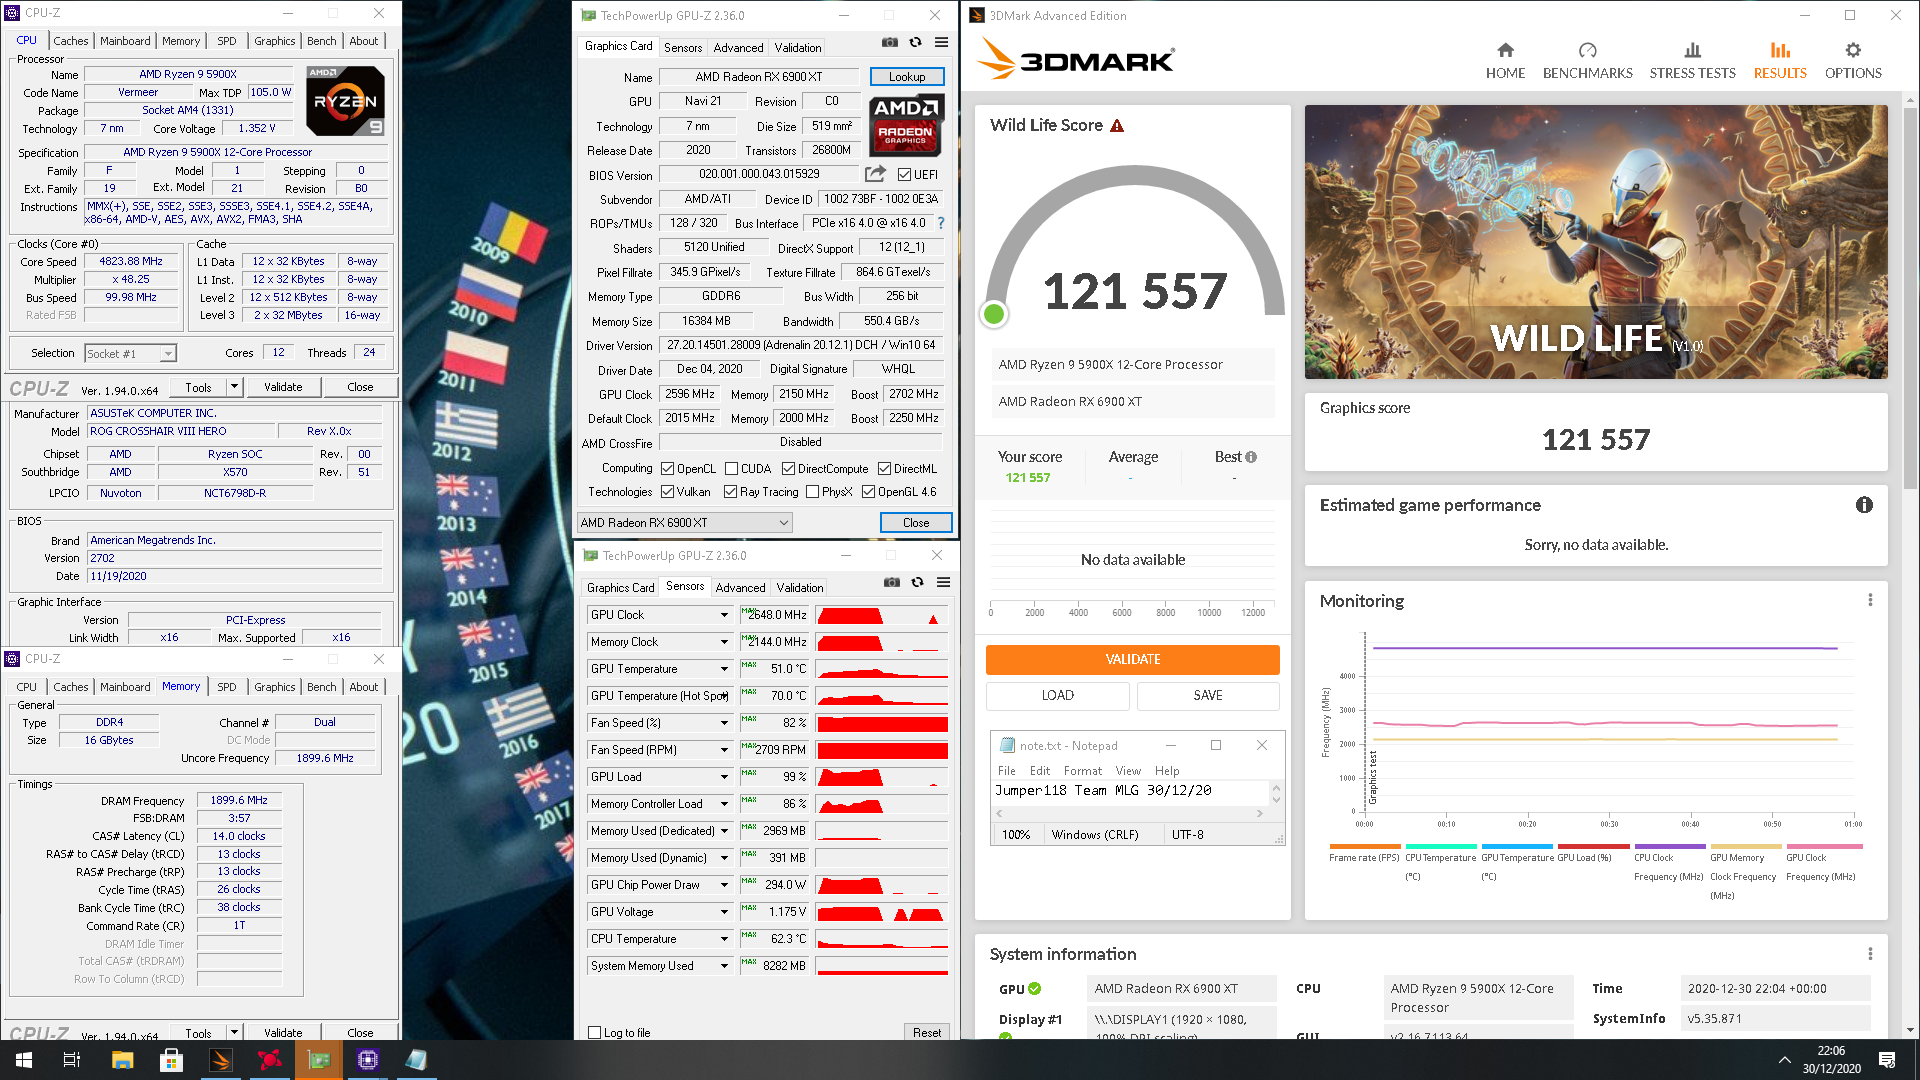Click BIOS share/export icon in GPU-Z

pyautogui.click(x=875, y=173)
